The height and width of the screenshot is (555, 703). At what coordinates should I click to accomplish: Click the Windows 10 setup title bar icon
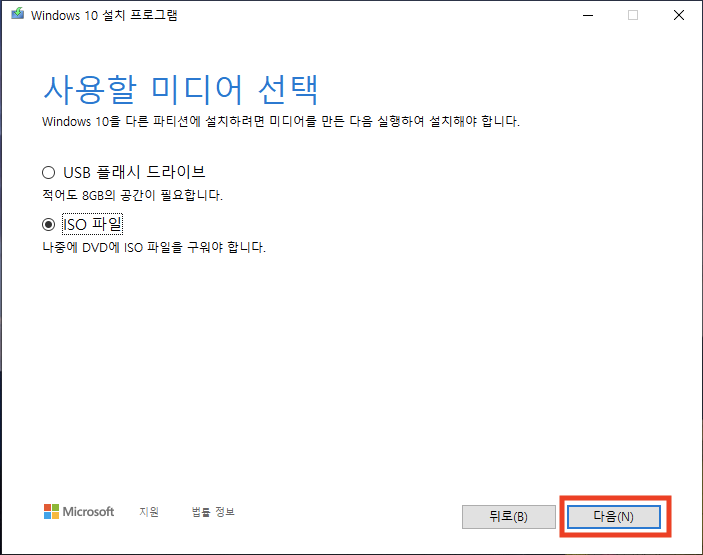click(x=17, y=14)
